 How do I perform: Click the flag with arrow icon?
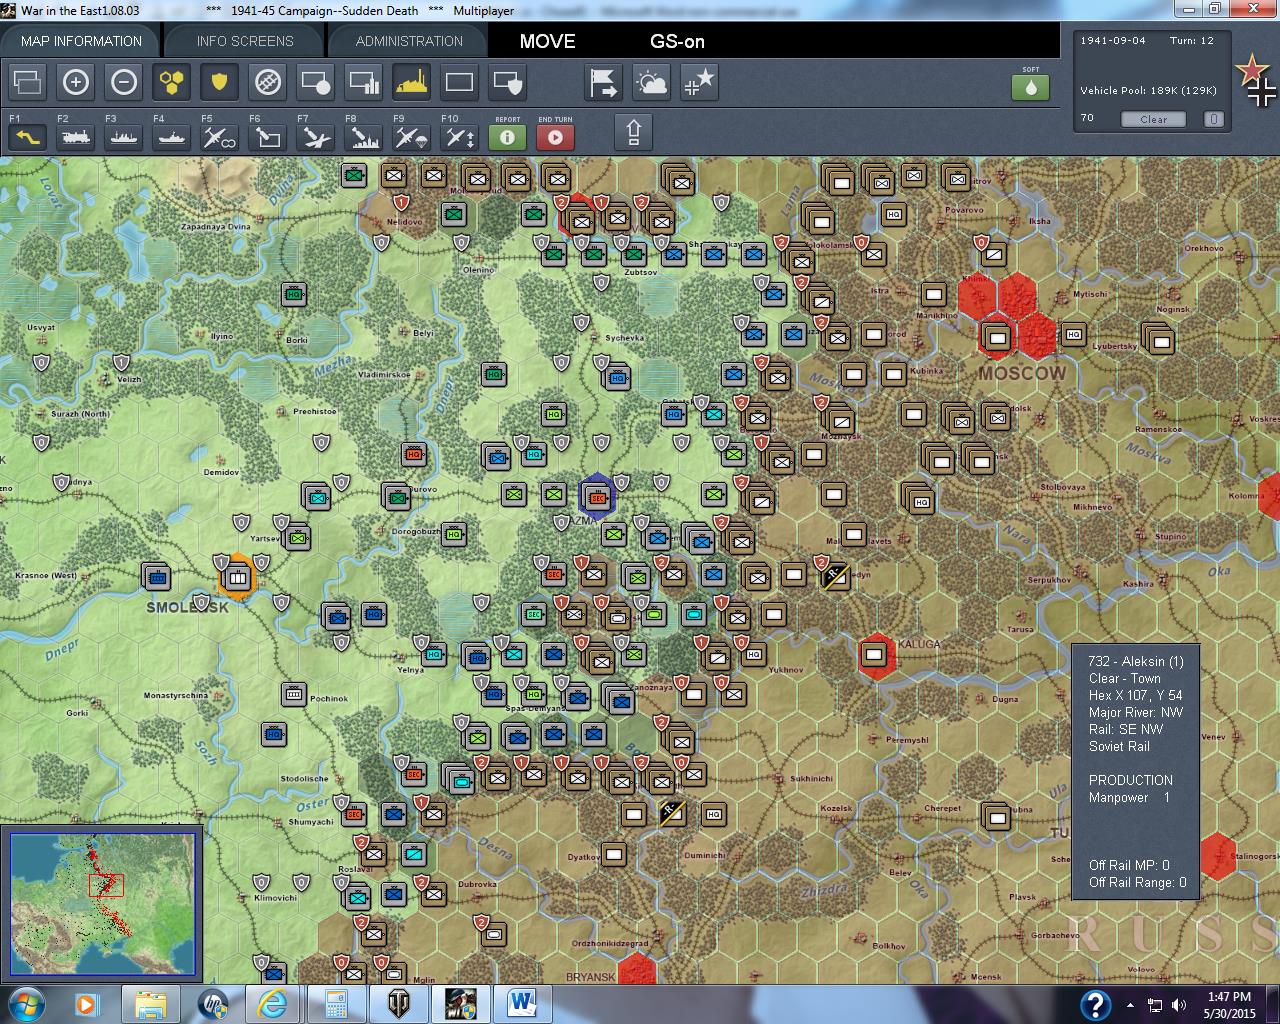(603, 82)
